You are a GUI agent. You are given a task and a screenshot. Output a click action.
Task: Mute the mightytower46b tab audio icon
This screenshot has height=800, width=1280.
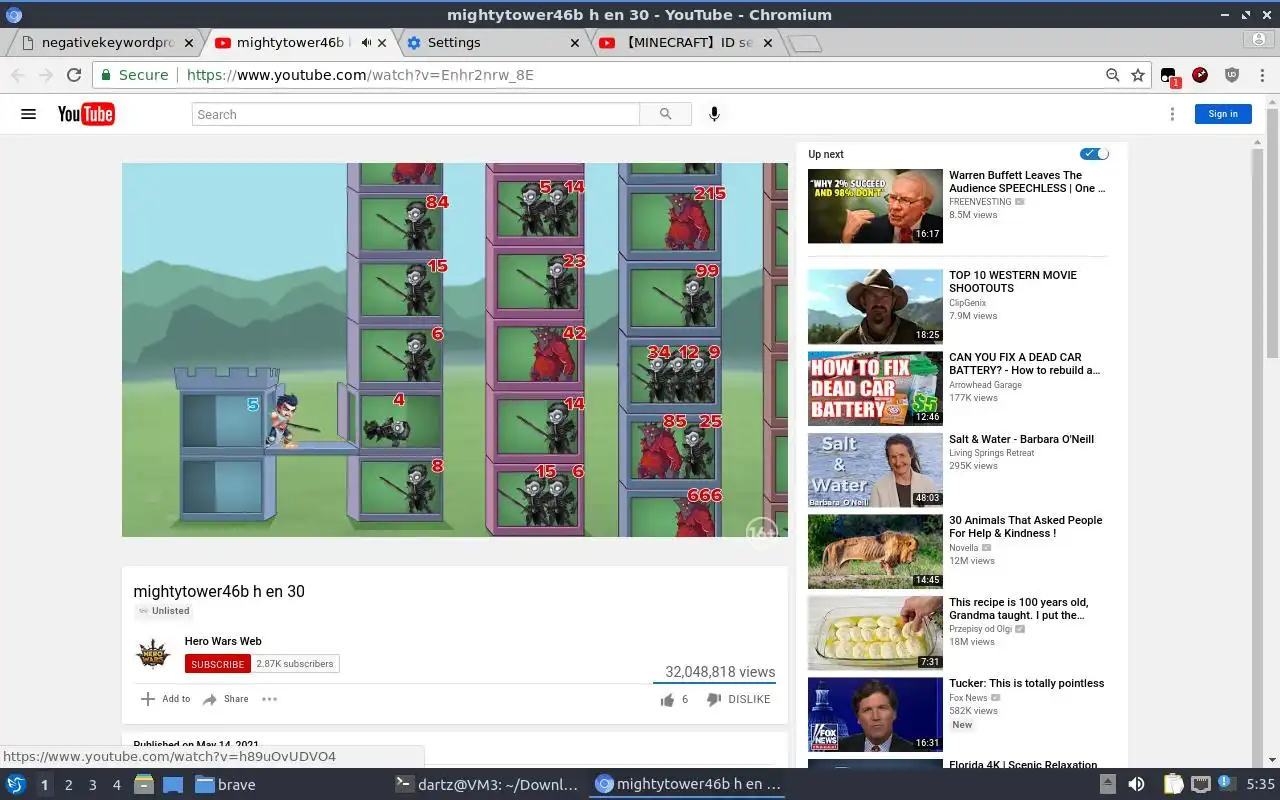point(366,43)
